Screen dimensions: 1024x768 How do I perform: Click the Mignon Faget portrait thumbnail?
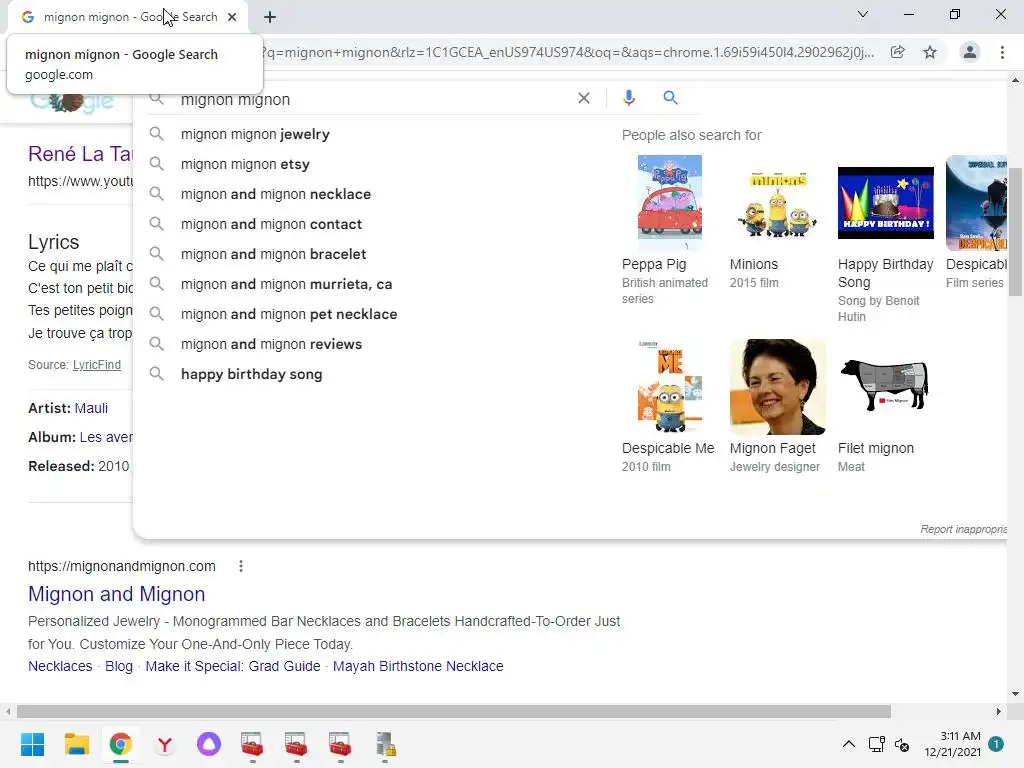[x=777, y=387]
